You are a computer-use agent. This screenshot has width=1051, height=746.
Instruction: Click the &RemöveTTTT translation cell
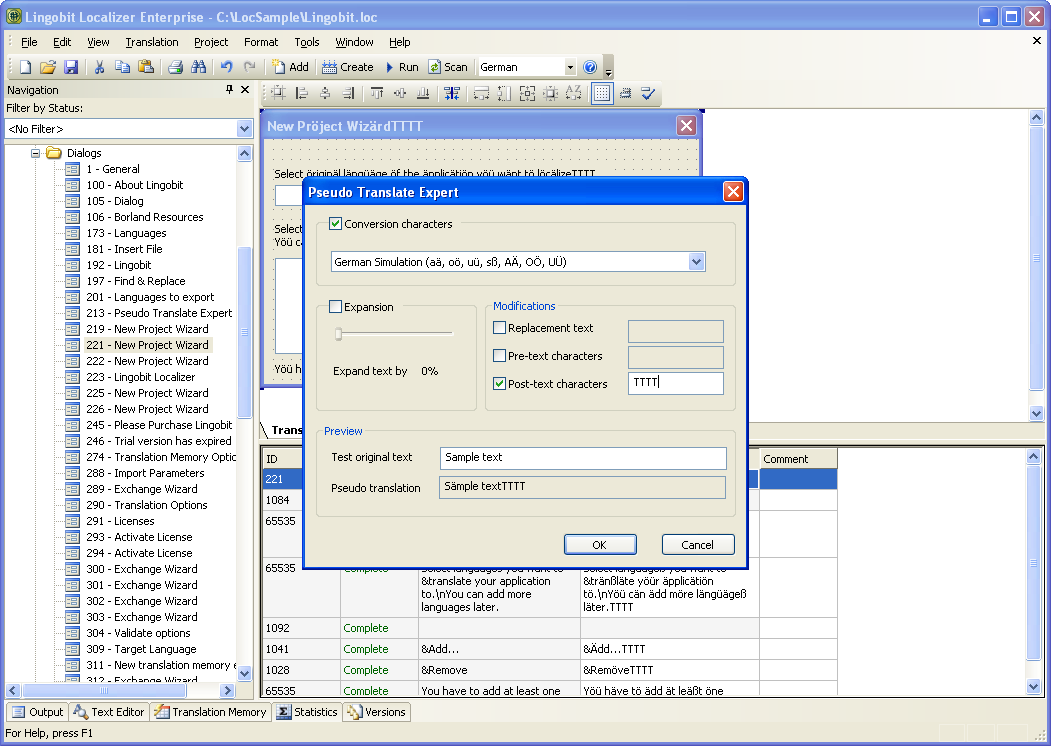tap(670, 670)
